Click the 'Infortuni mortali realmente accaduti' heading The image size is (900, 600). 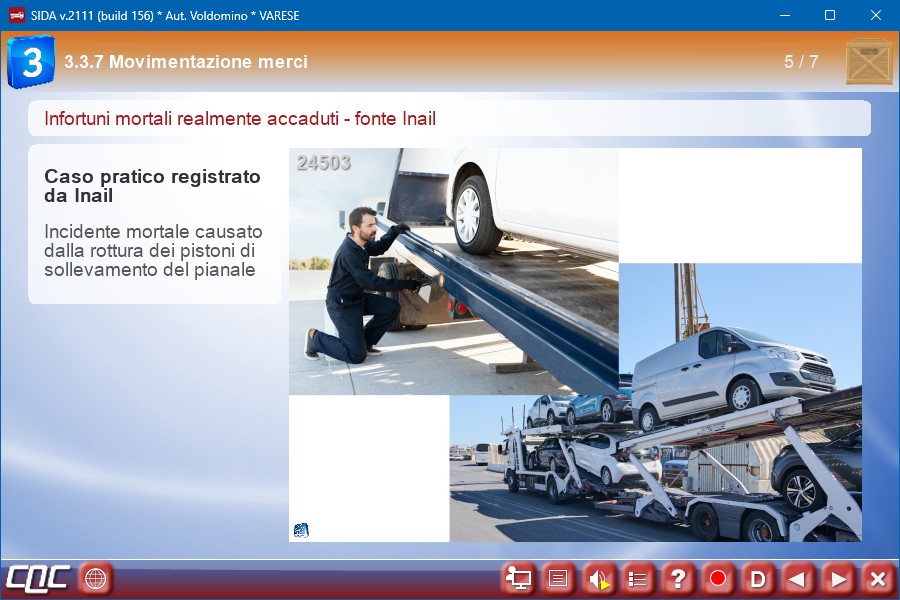(x=240, y=119)
